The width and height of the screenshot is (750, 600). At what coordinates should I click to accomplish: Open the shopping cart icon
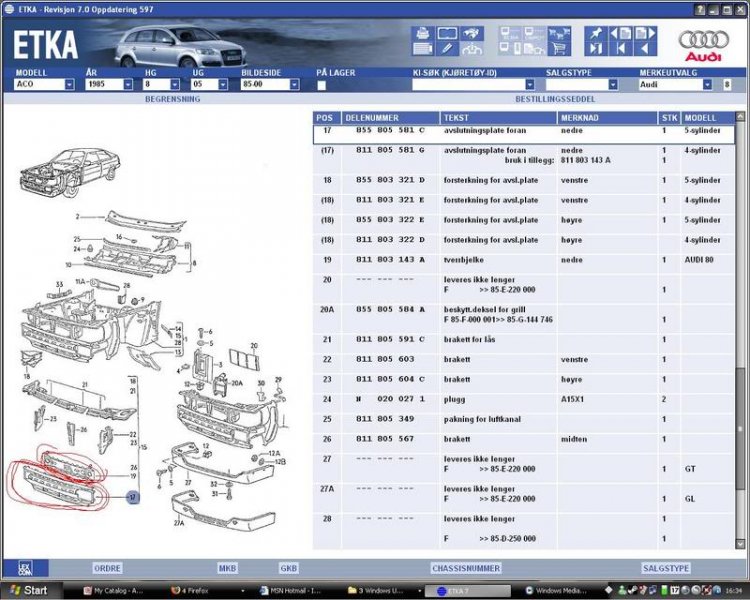559,48
